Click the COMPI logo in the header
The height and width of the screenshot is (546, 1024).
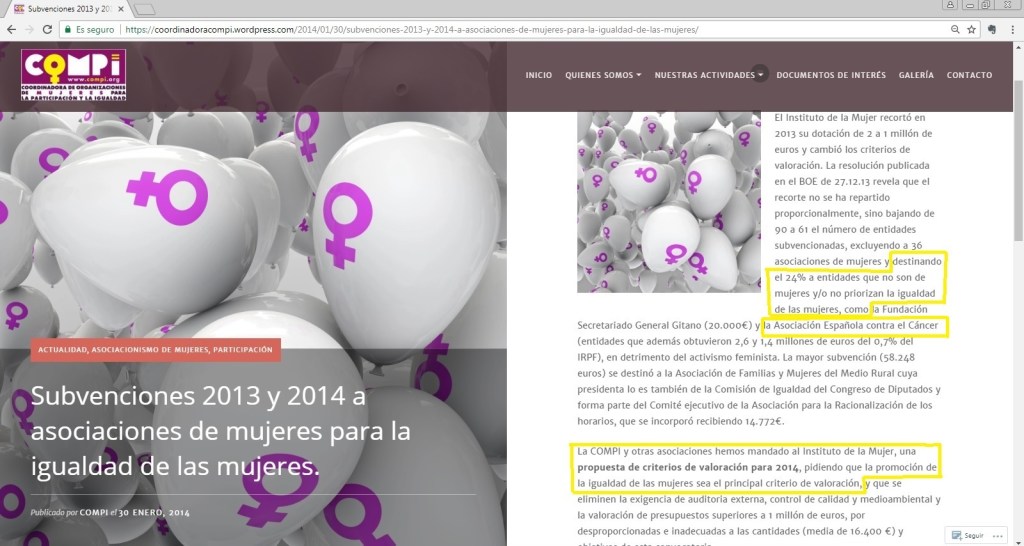[74, 75]
